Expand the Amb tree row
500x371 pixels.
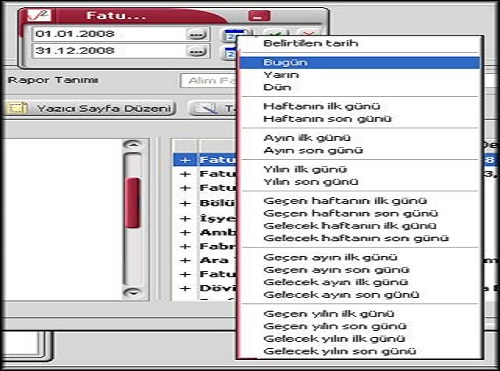click(185, 232)
